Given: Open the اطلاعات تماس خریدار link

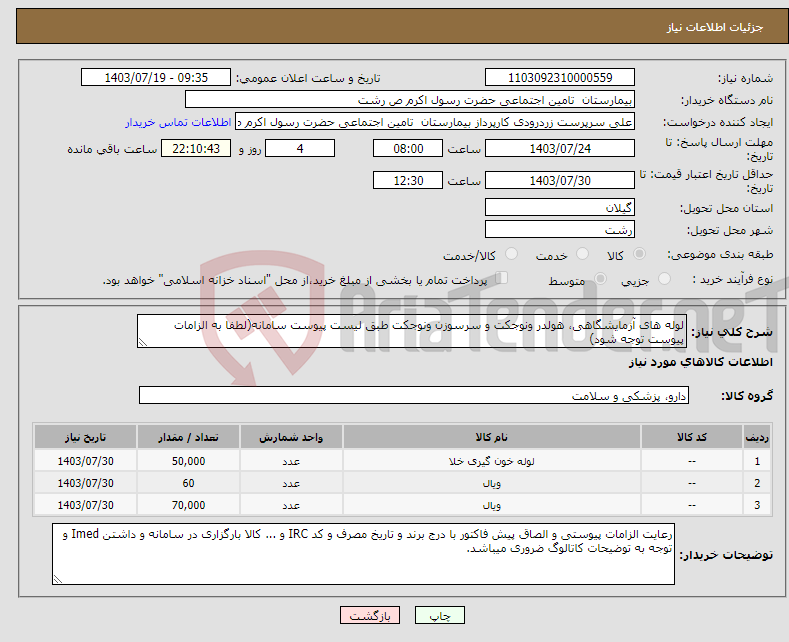Looking at the screenshot, I should click(178, 122).
